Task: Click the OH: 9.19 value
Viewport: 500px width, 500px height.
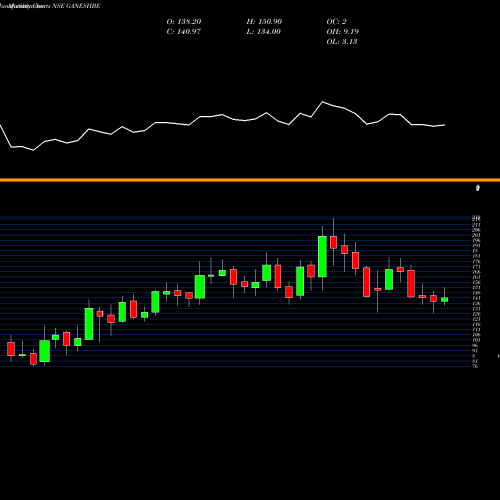Action: pyautogui.click(x=342, y=32)
